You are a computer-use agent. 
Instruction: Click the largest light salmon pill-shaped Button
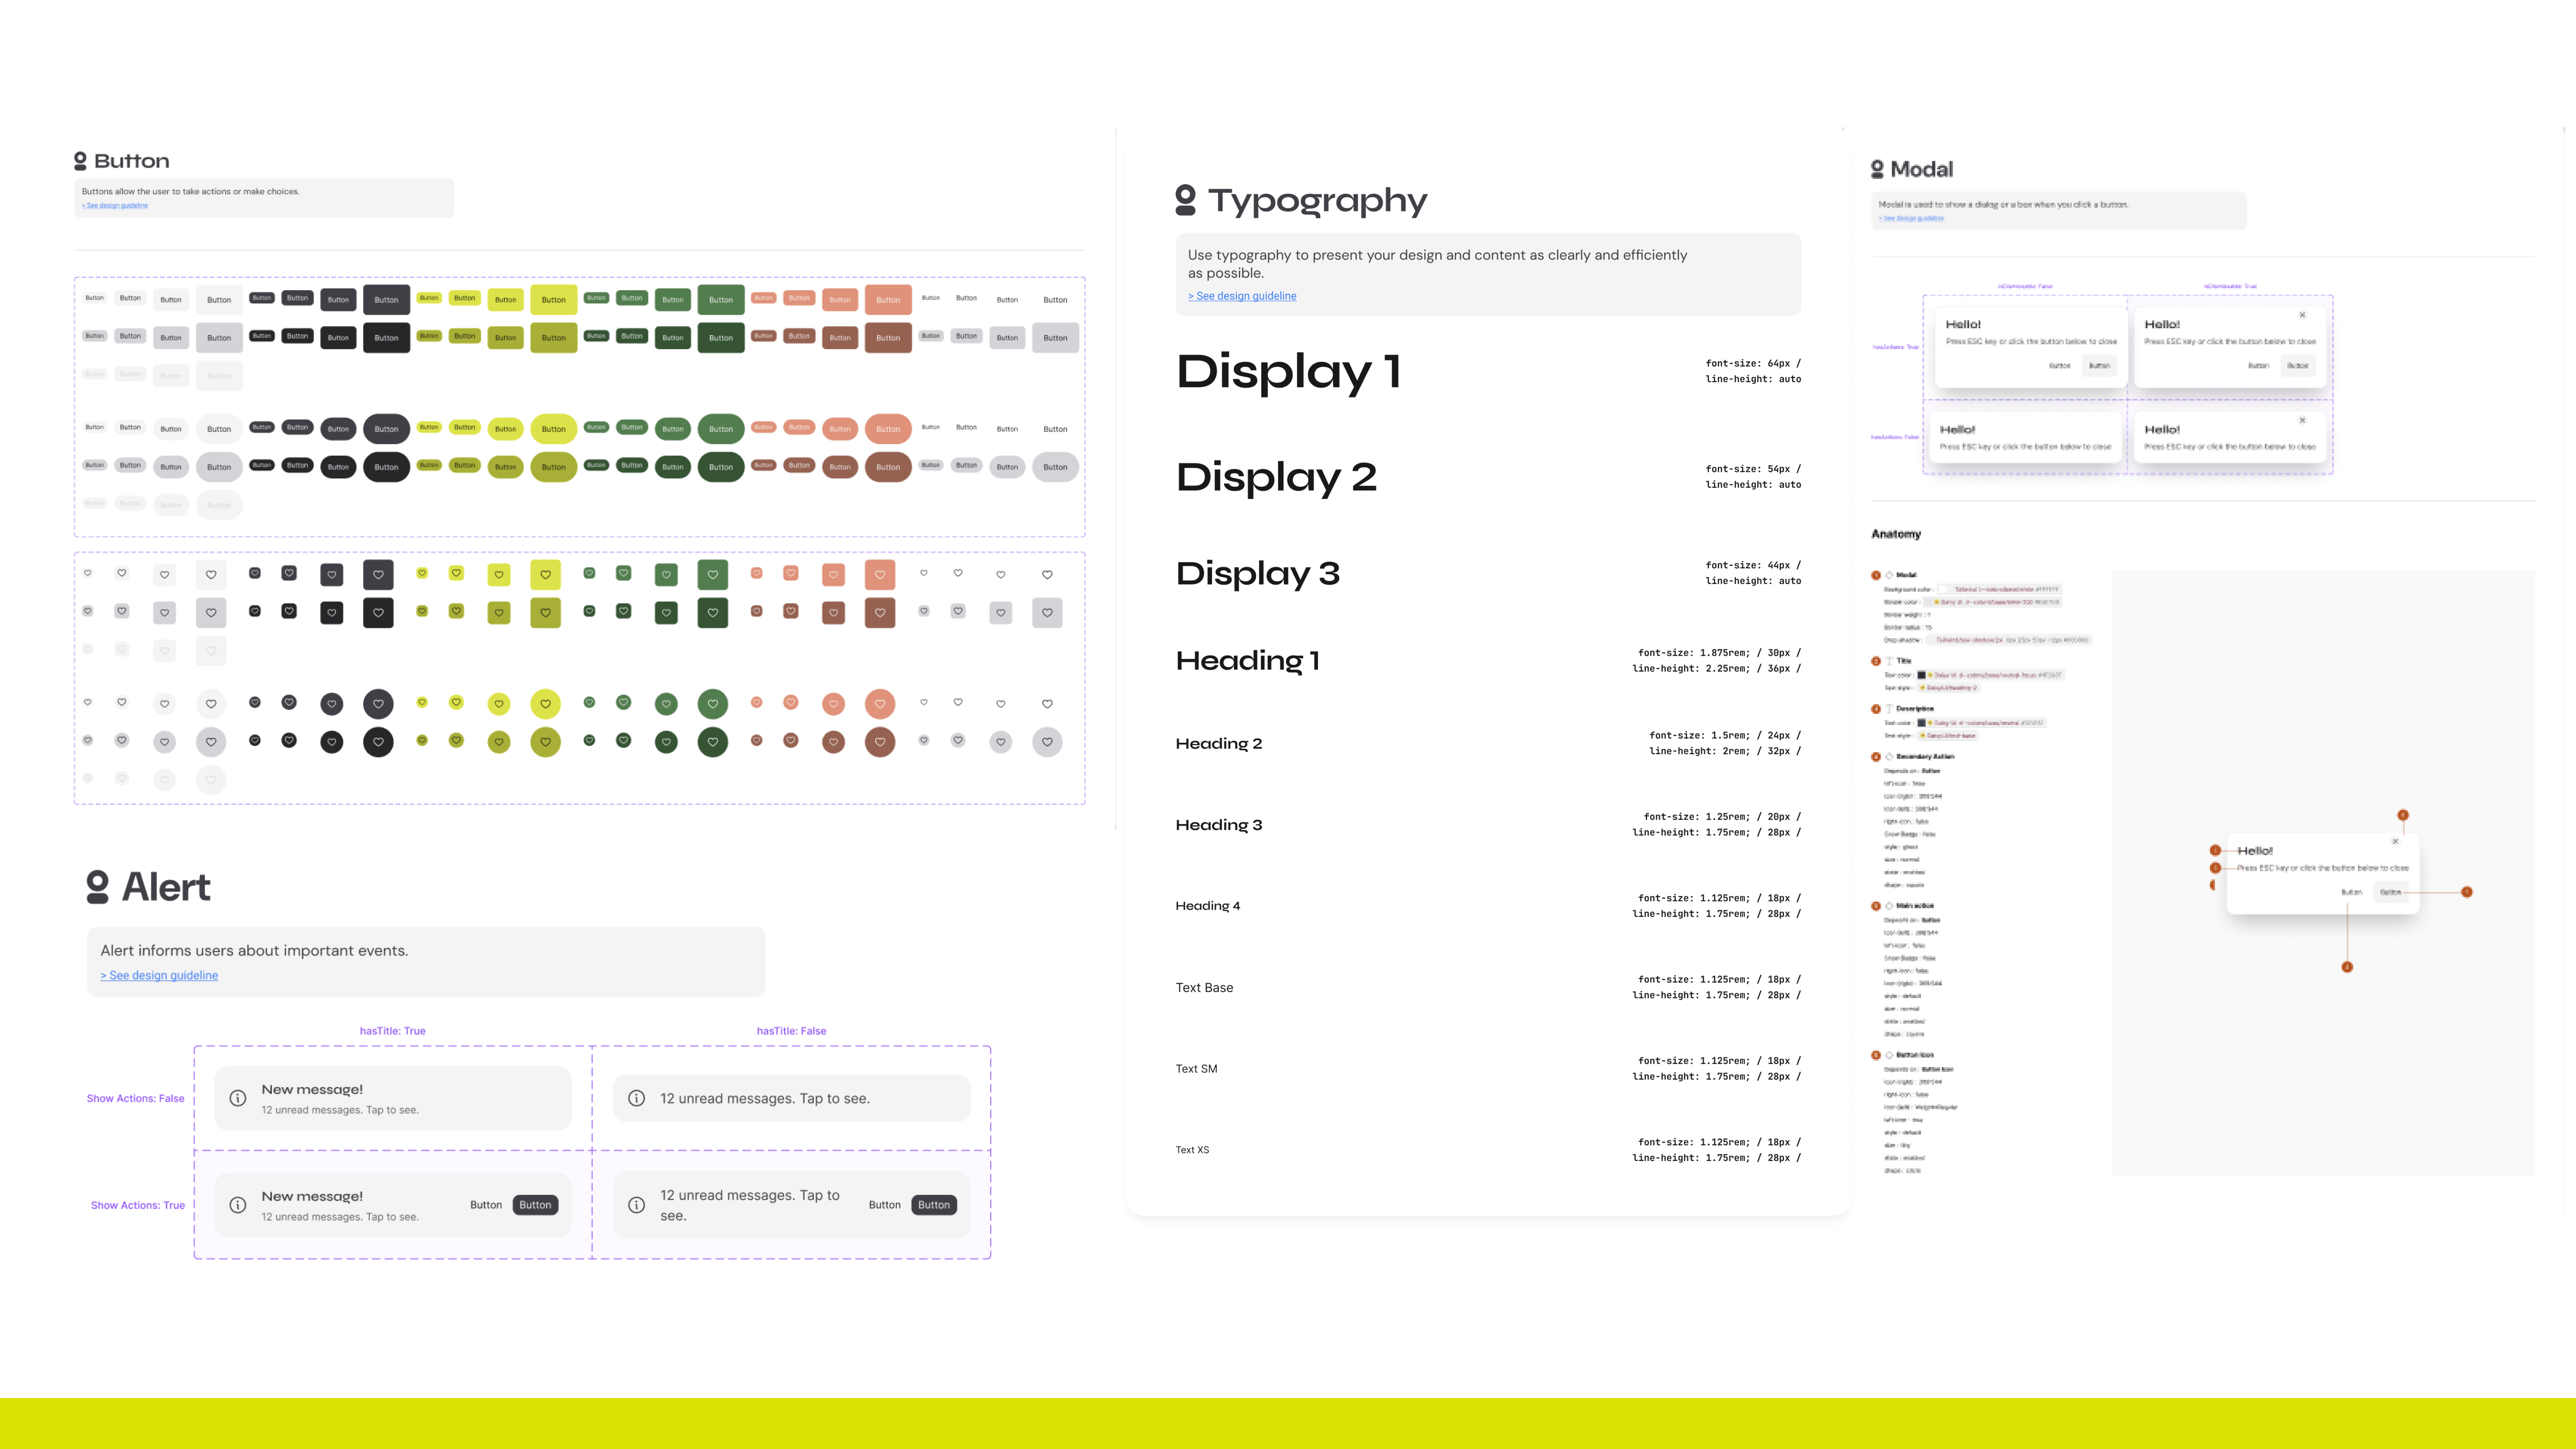point(888,429)
